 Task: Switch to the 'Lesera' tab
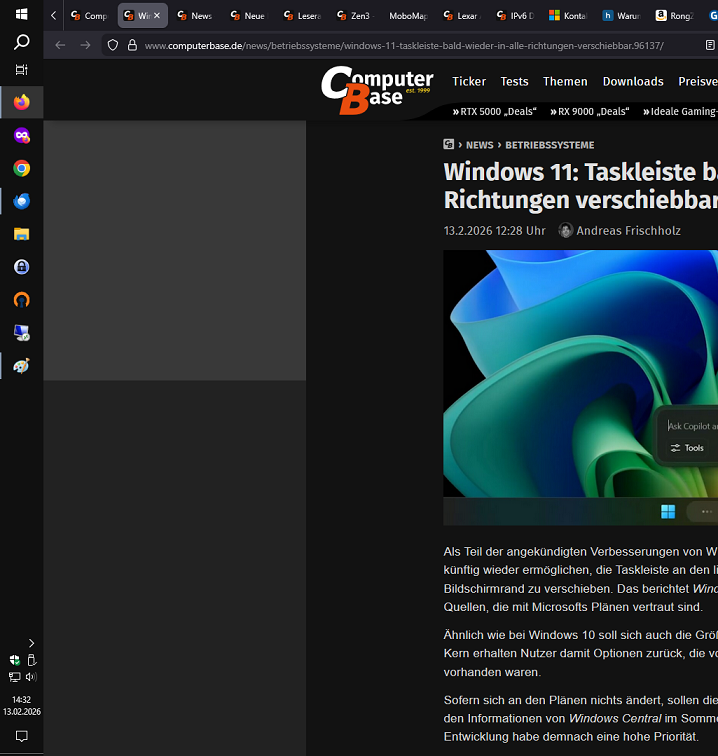302,16
